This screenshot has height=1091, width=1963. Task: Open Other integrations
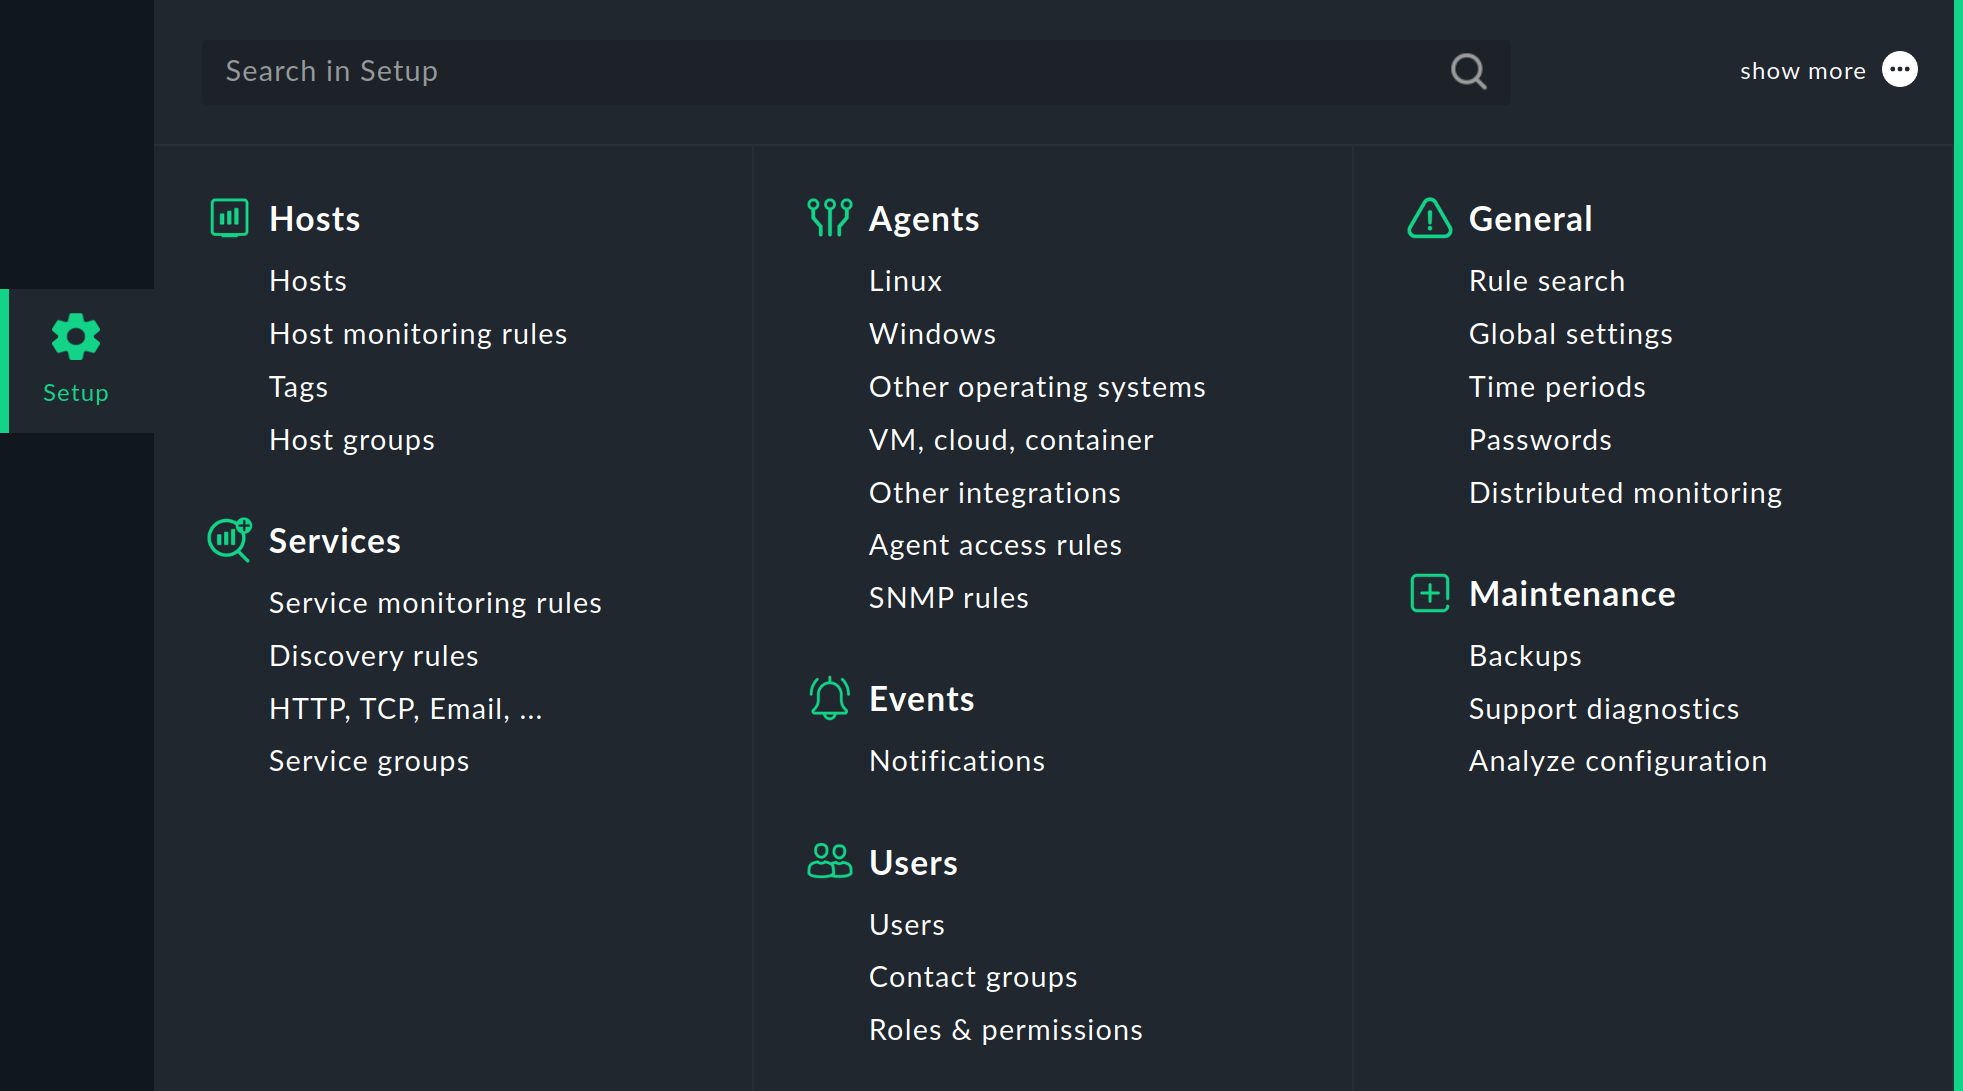tap(995, 493)
